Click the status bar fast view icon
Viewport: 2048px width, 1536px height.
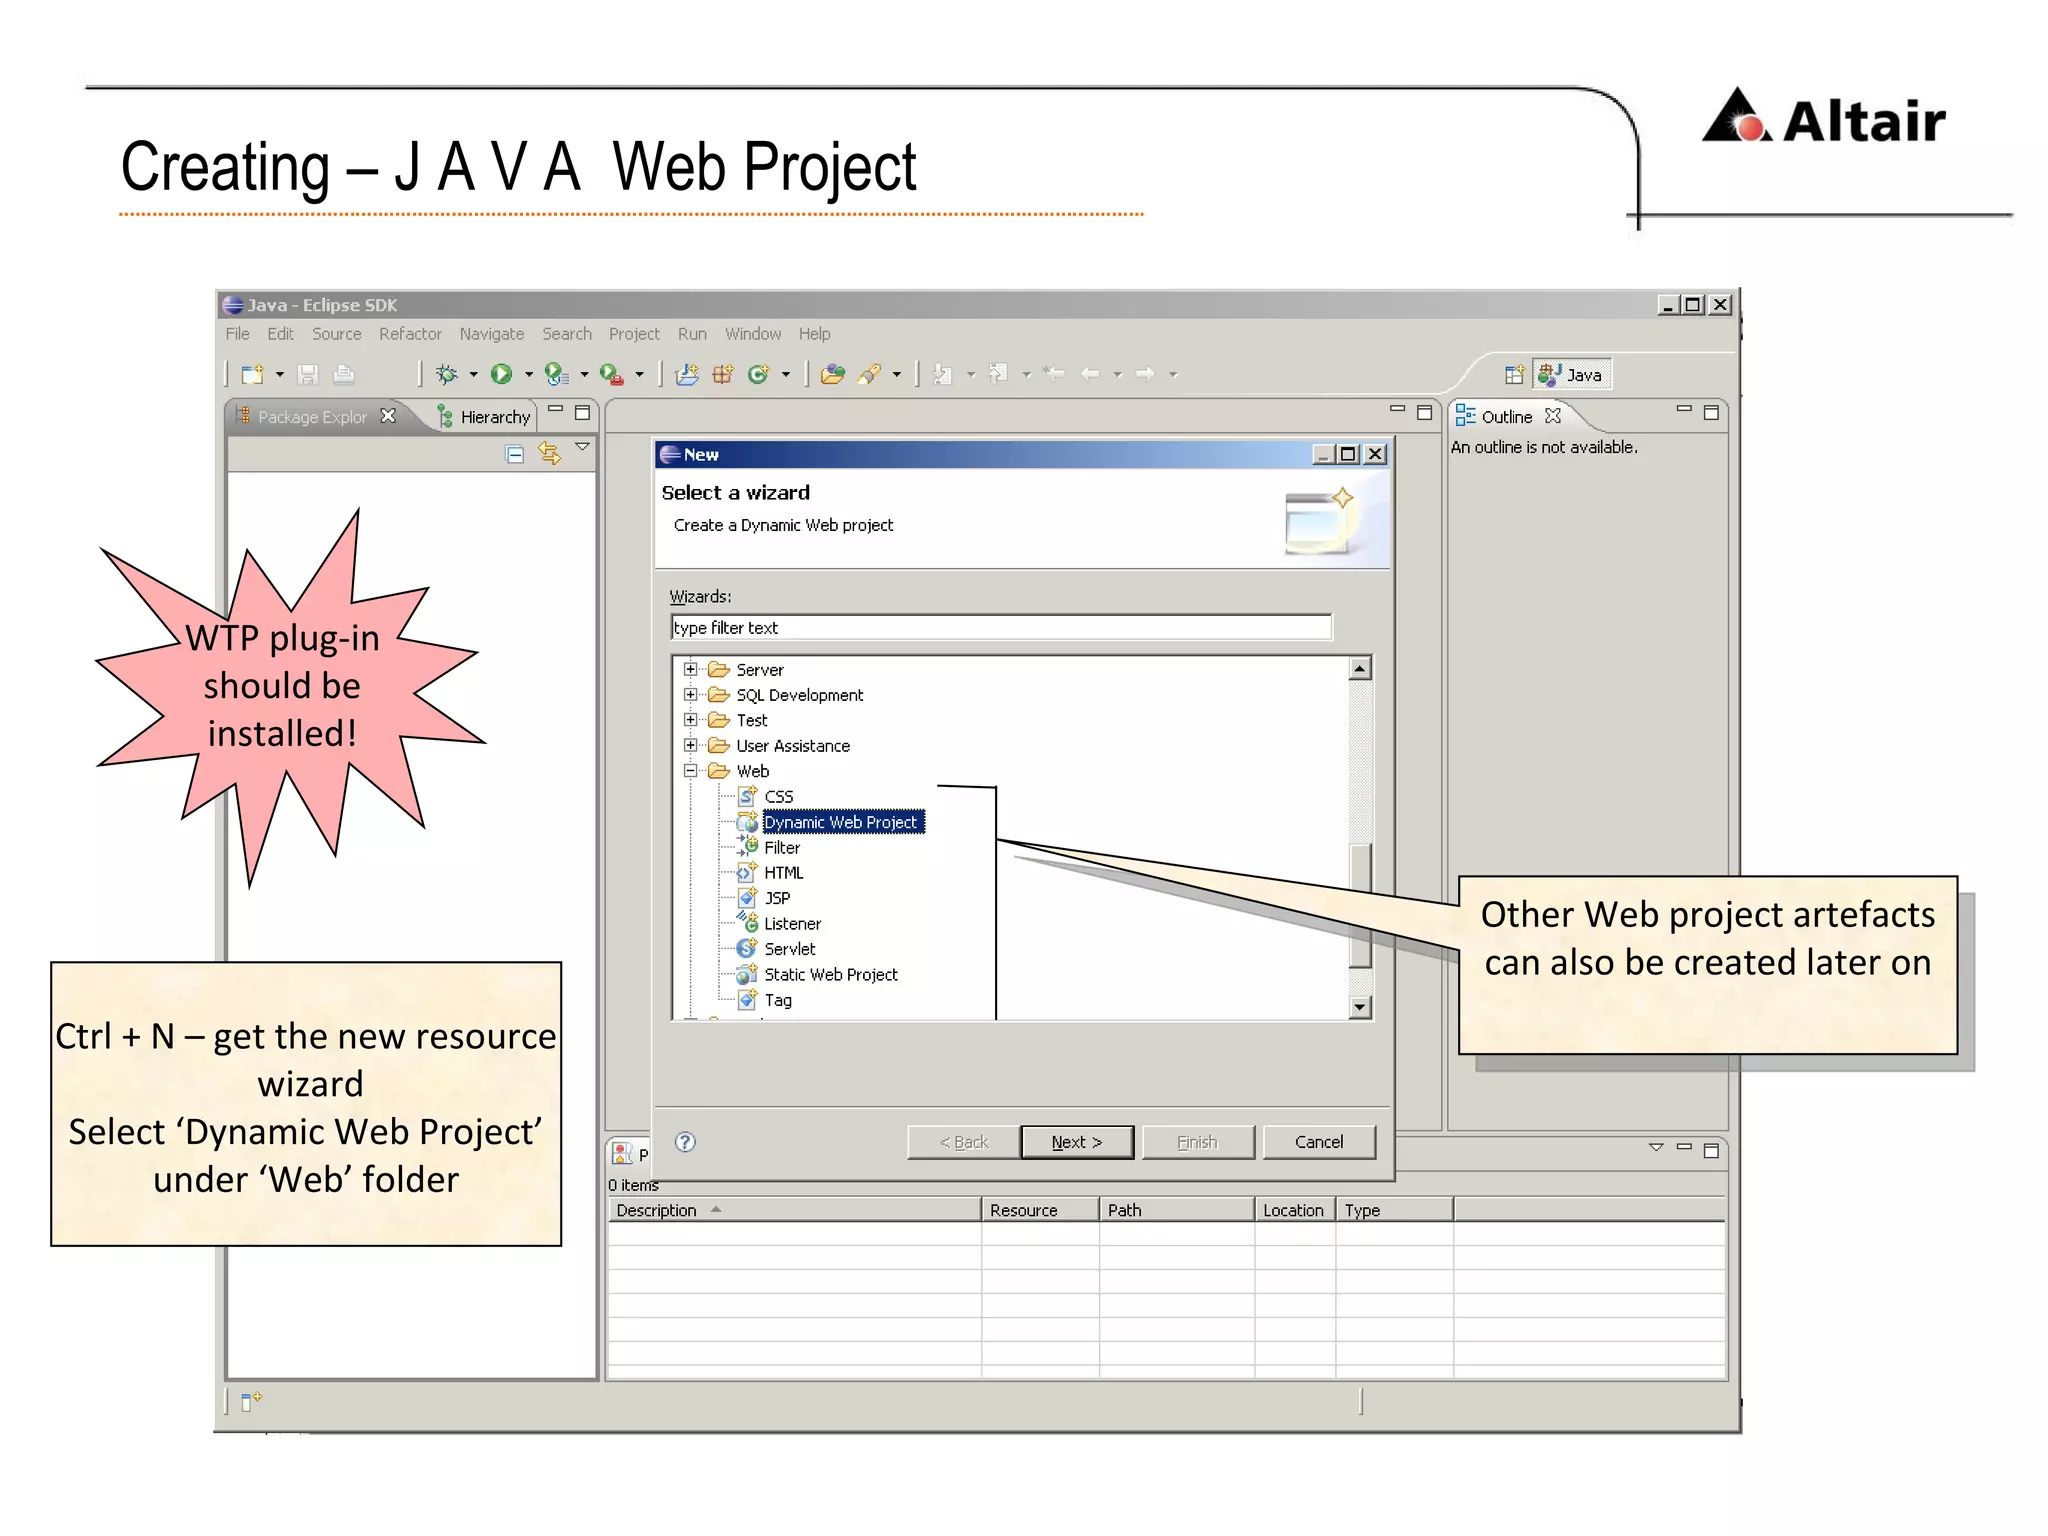[x=252, y=1401]
